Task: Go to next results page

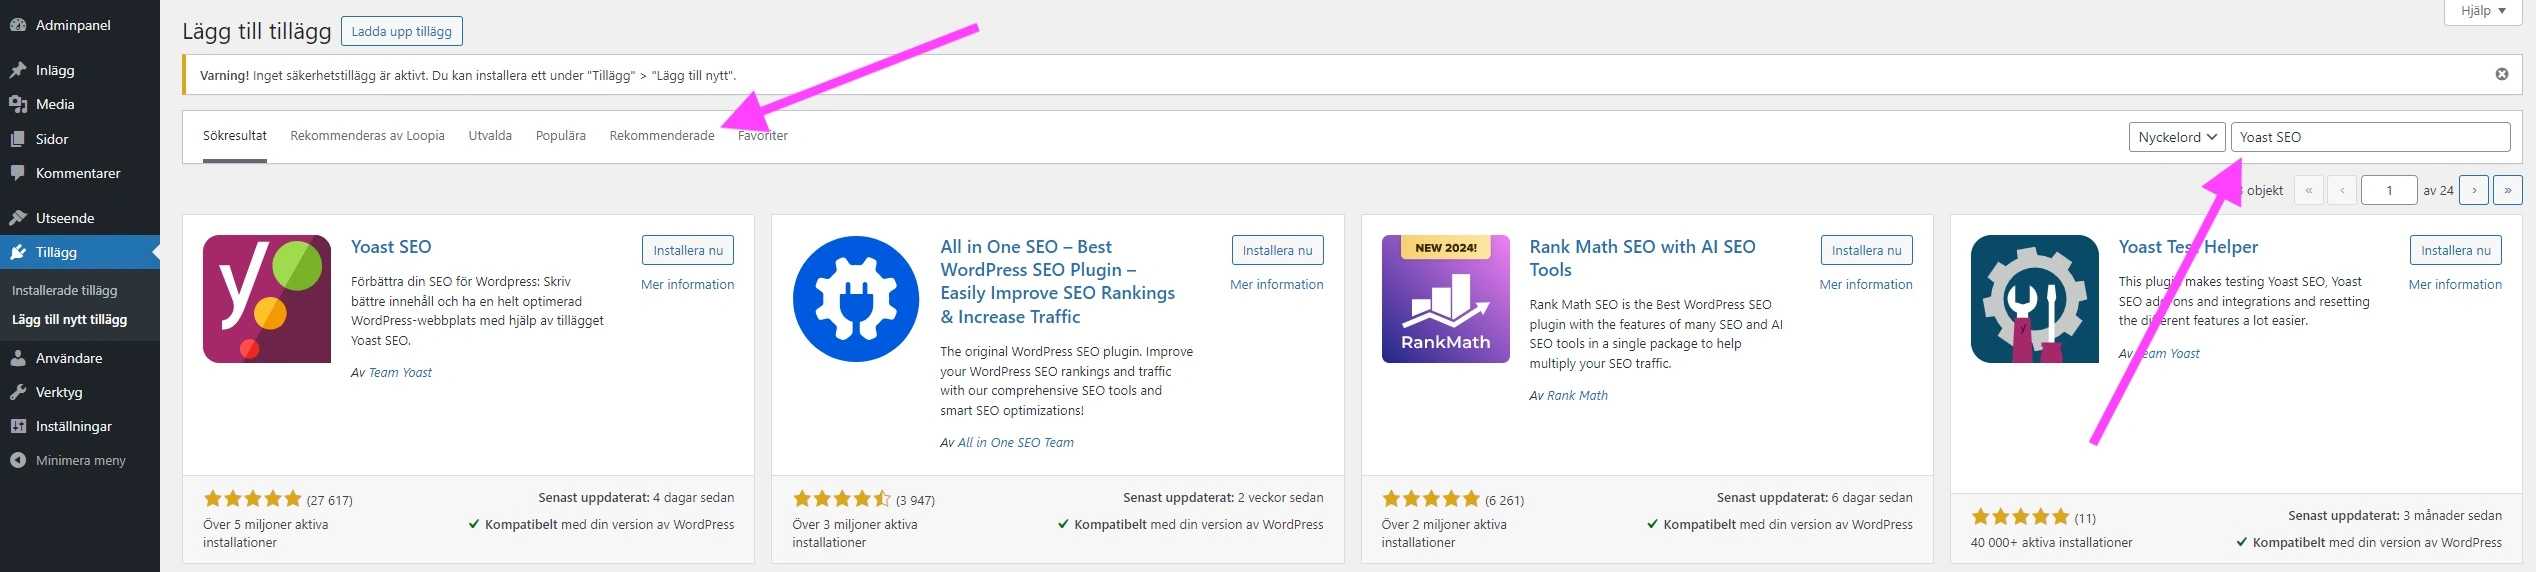Action: coord(2474,190)
